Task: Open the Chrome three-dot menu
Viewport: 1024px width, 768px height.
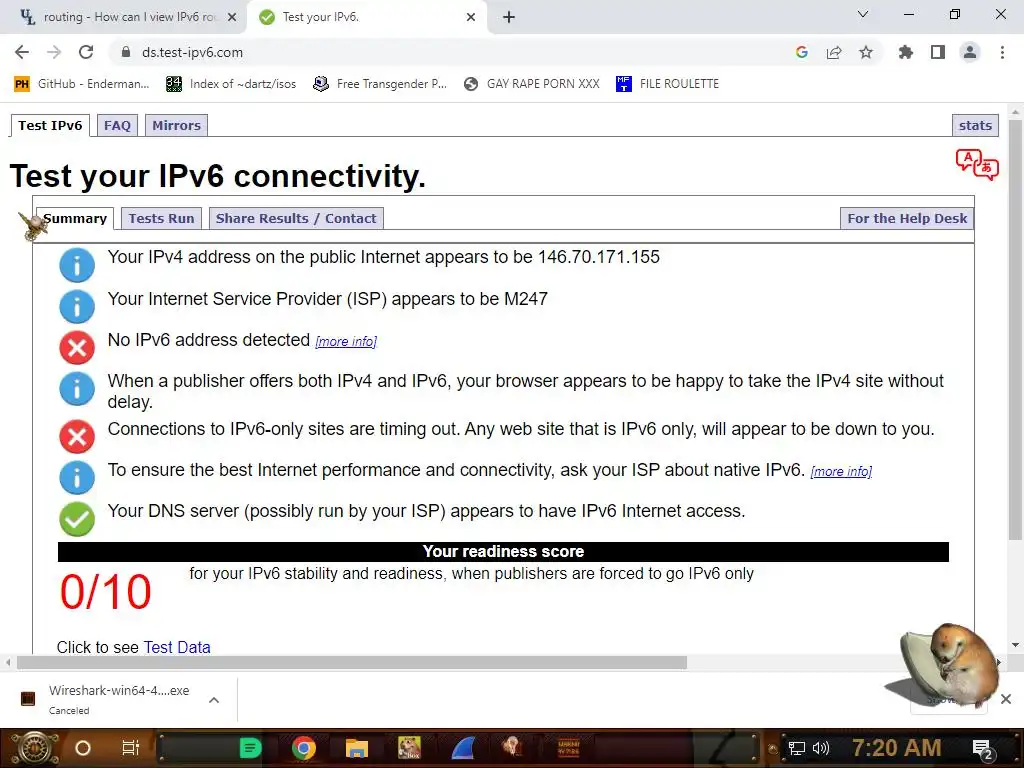Action: coord(1002,52)
